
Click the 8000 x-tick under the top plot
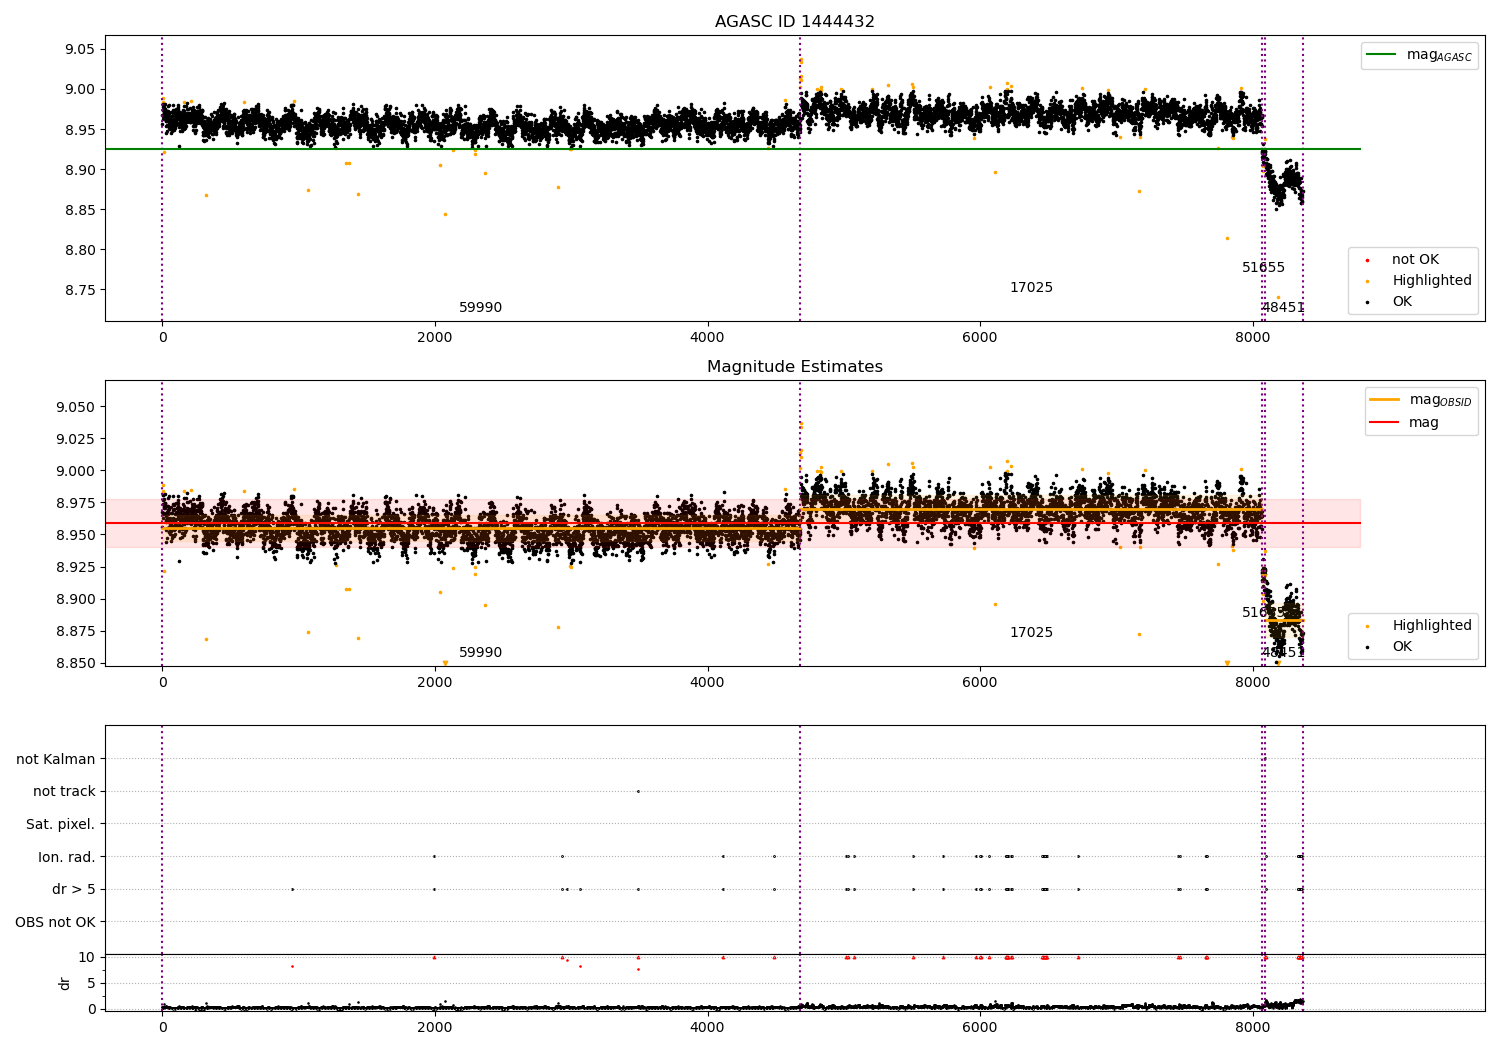pyautogui.click(x=1253, y=338)
